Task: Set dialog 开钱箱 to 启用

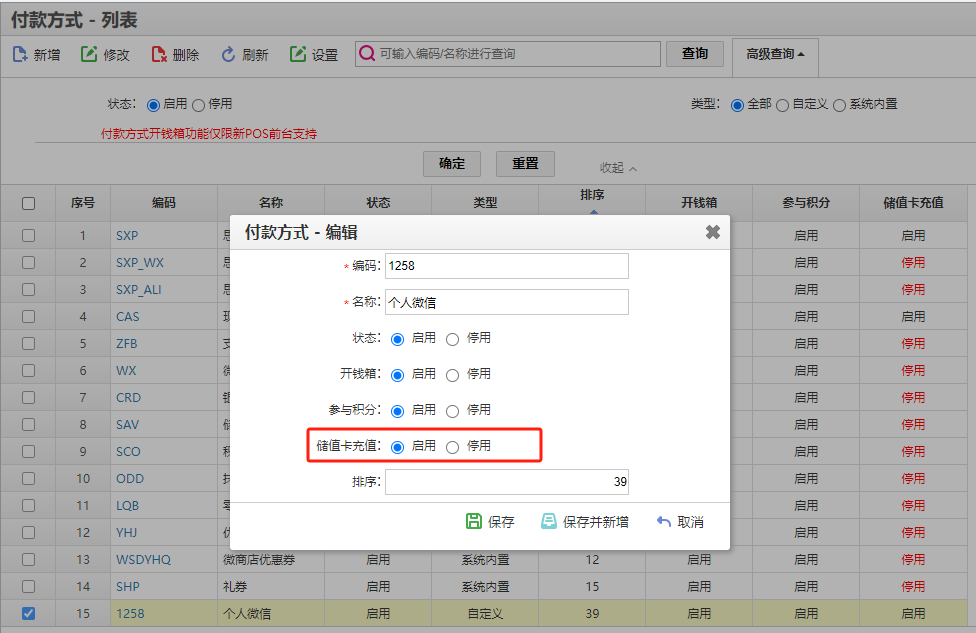Action: point(397,375)
